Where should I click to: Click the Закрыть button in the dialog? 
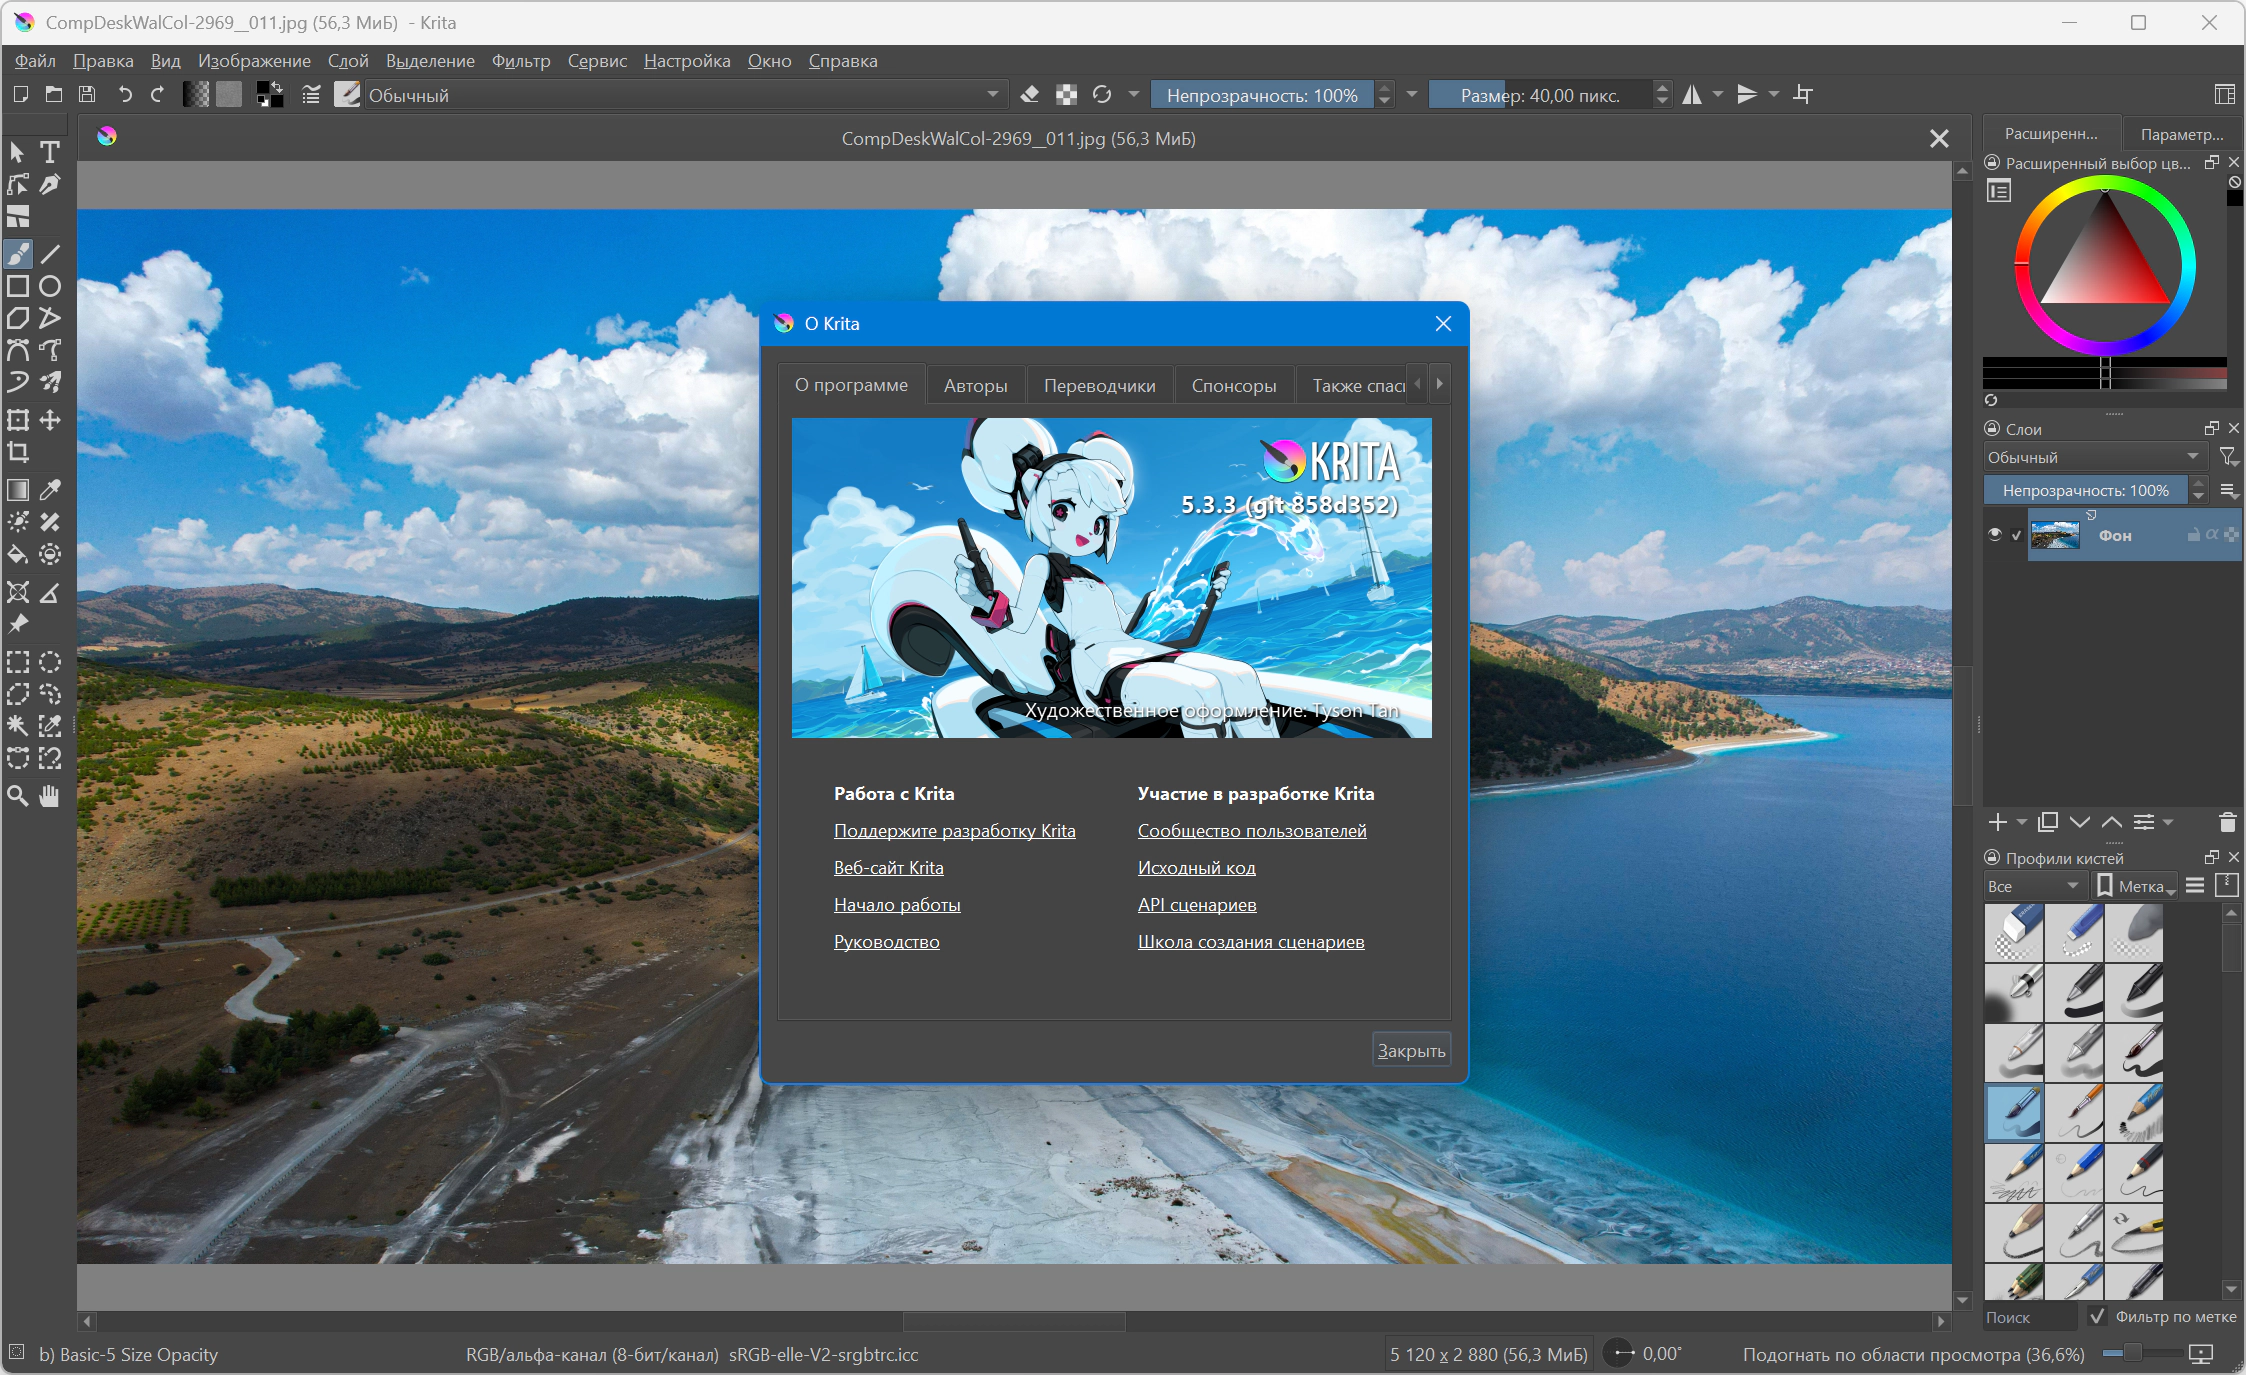[1411, 1050]
